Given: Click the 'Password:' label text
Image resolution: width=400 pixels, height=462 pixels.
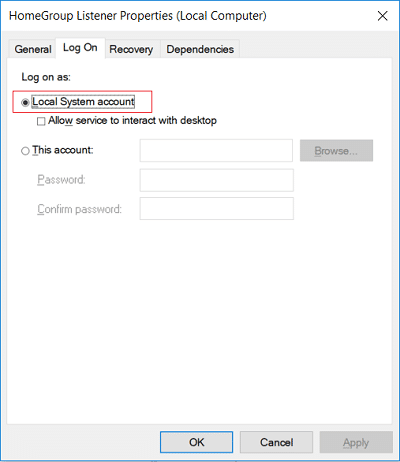Looking at the screenshot, I should [61, 180].
